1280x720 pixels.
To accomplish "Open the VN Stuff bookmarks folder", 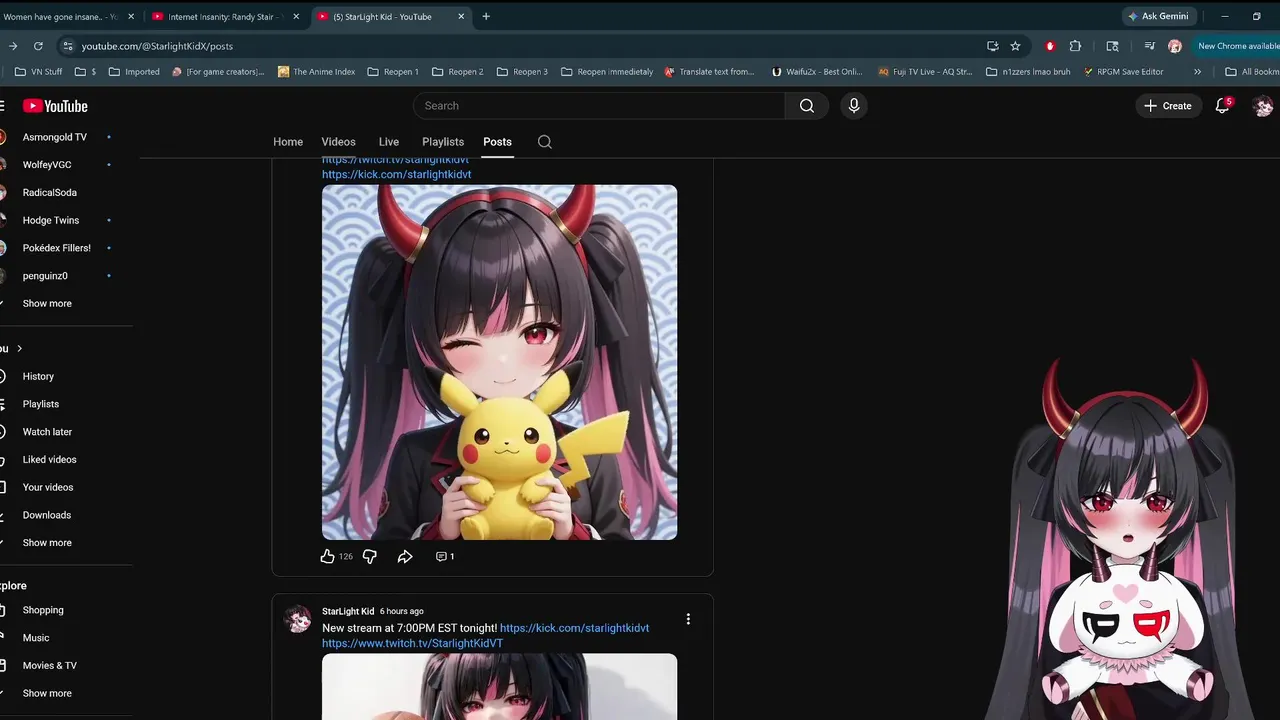I will click(x=39, y=72).
